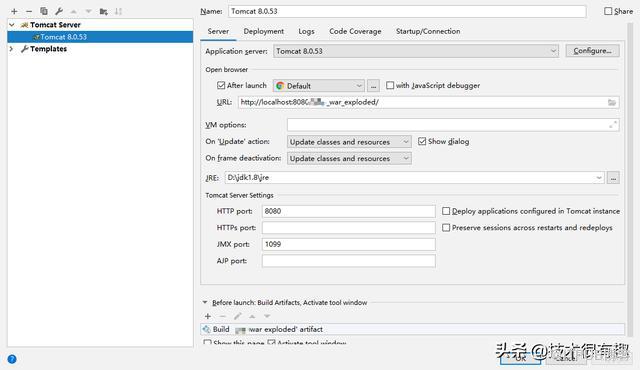Viewport: 640px width, 370px height.
Task: Select the Build war exploded artifact row
Action: [413, 329]
